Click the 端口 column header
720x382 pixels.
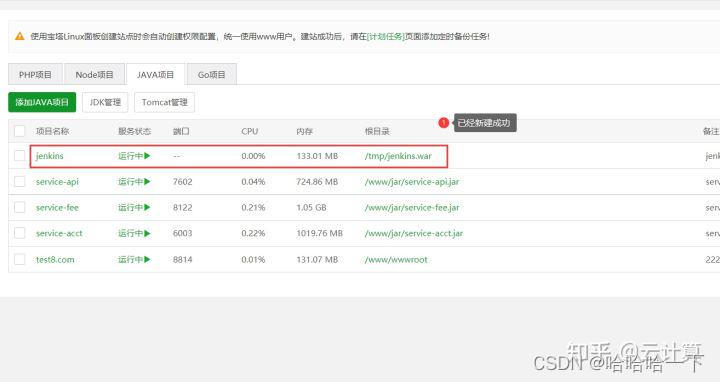[x=181, y=131]
